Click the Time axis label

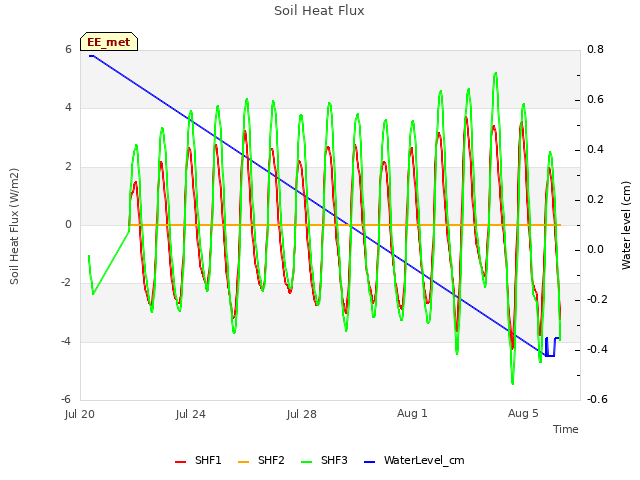[x=566, y=429]
